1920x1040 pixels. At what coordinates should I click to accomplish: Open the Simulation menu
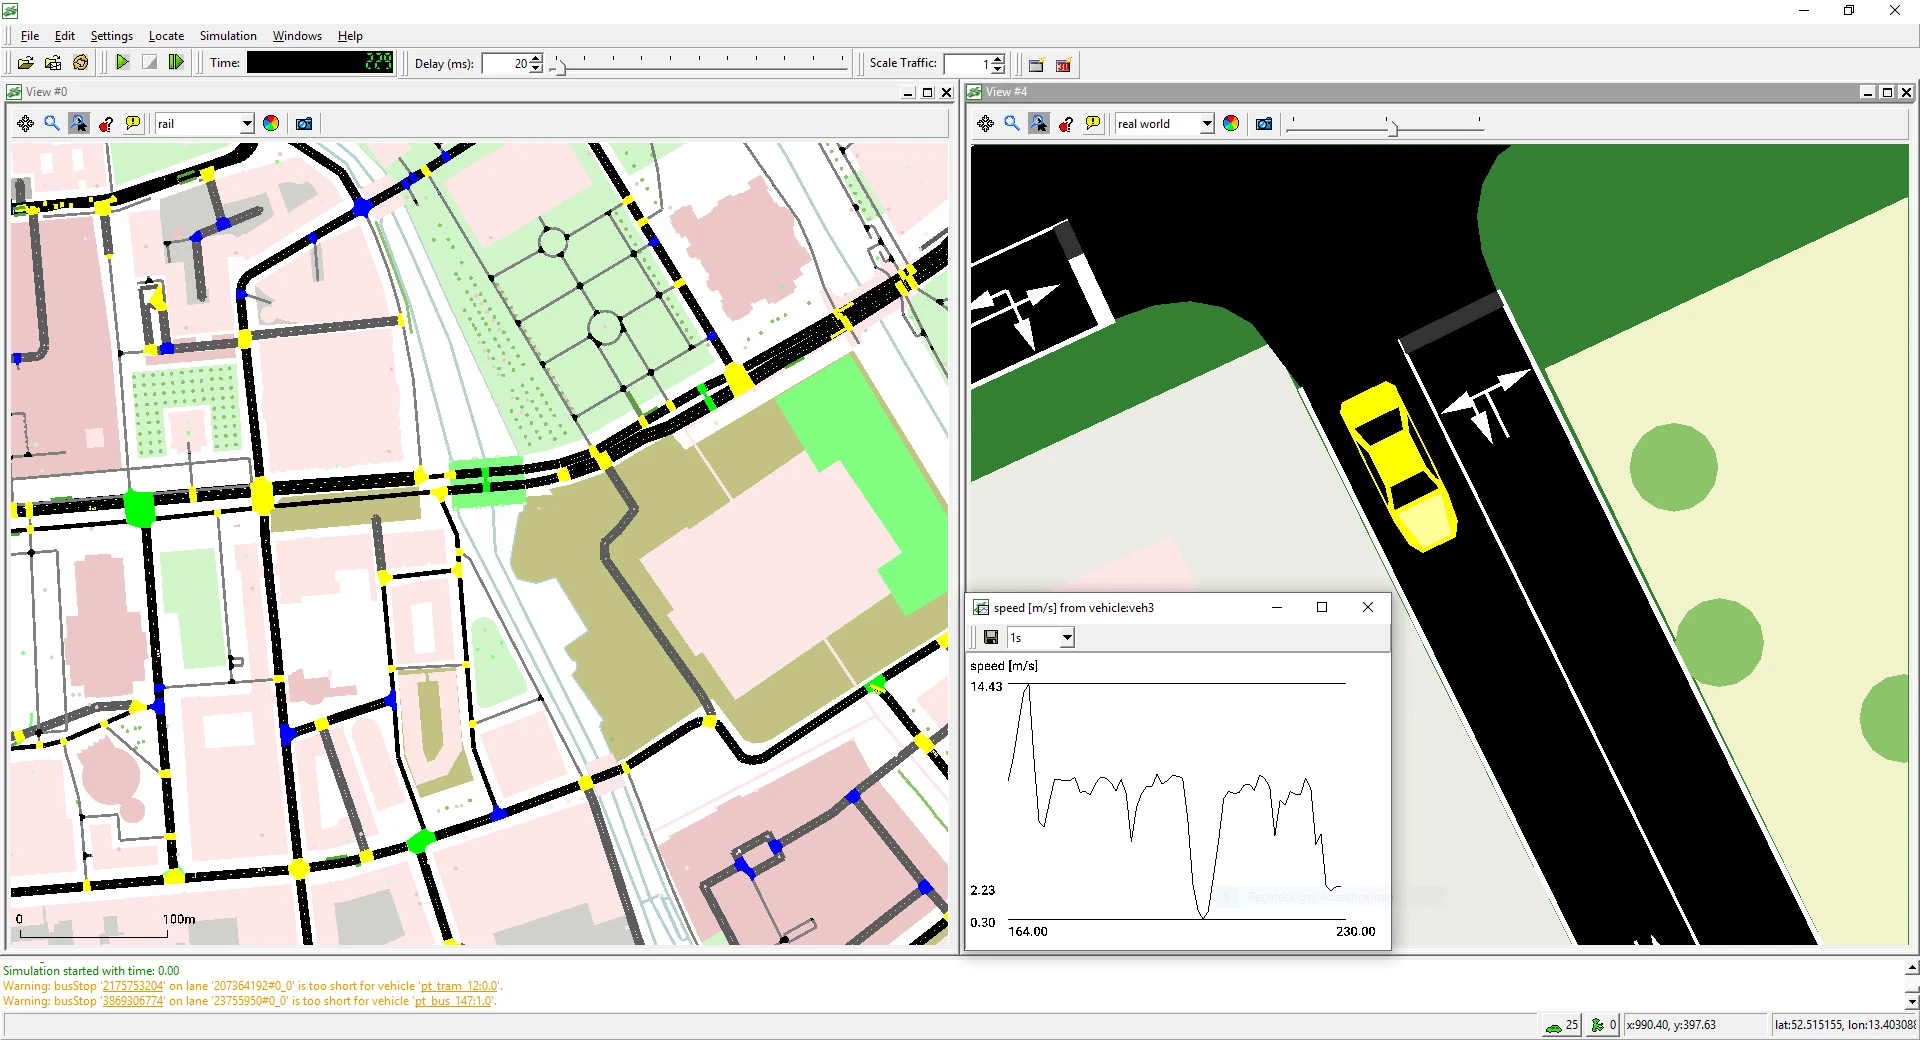click(227, 35)
